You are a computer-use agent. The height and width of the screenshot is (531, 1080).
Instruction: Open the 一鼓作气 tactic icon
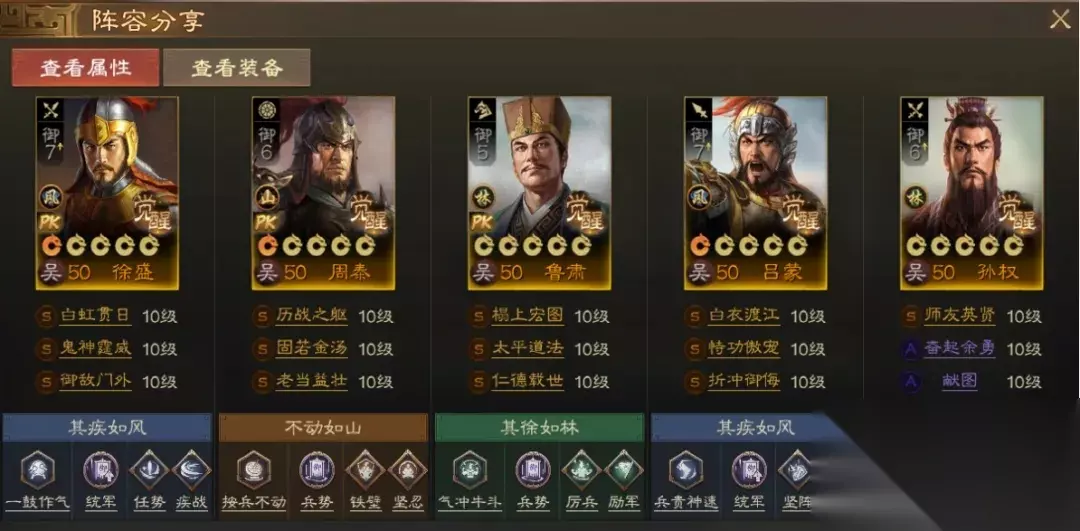[37, 470]
